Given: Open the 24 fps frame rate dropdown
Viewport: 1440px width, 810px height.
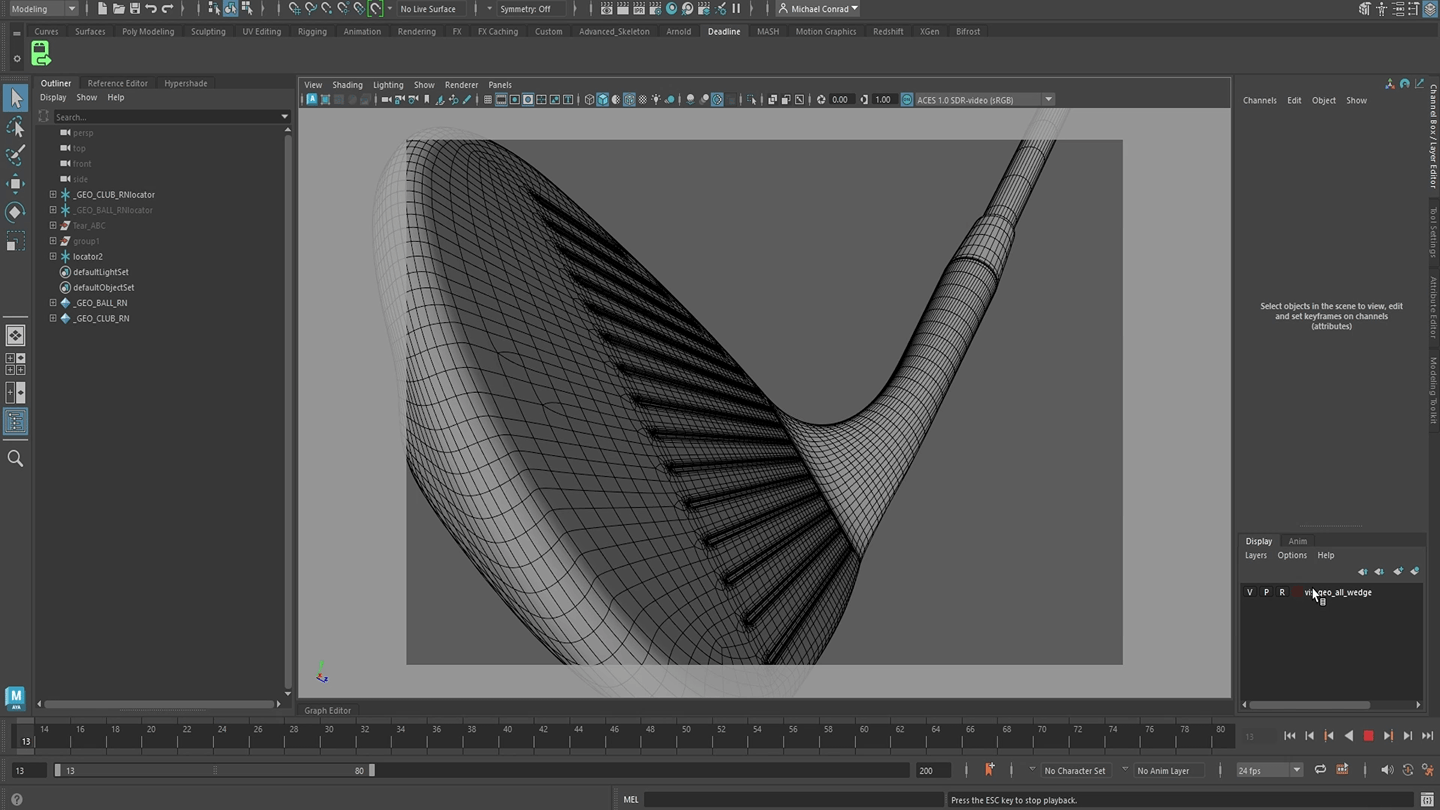Looking at the screenshot, I should pyautogui.click(x=1269, y=770).
